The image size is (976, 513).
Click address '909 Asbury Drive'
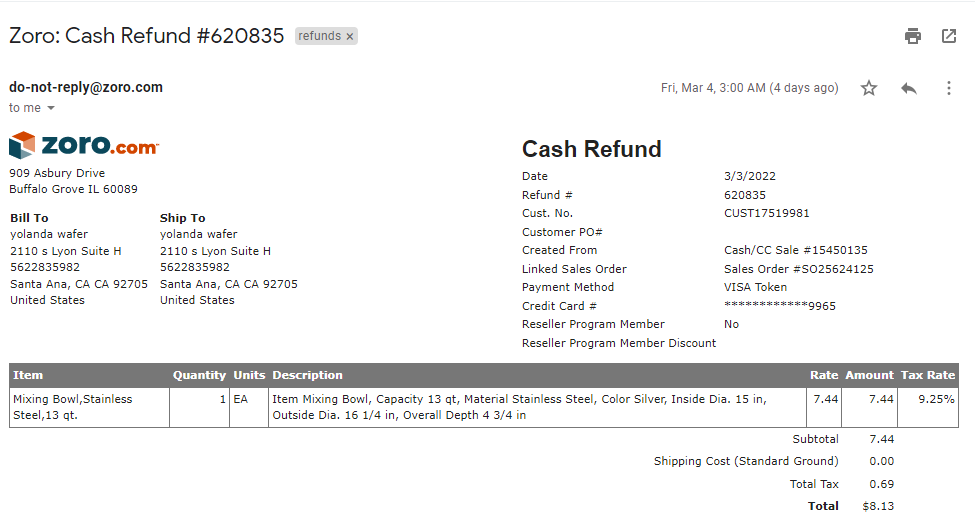[57, 173]
